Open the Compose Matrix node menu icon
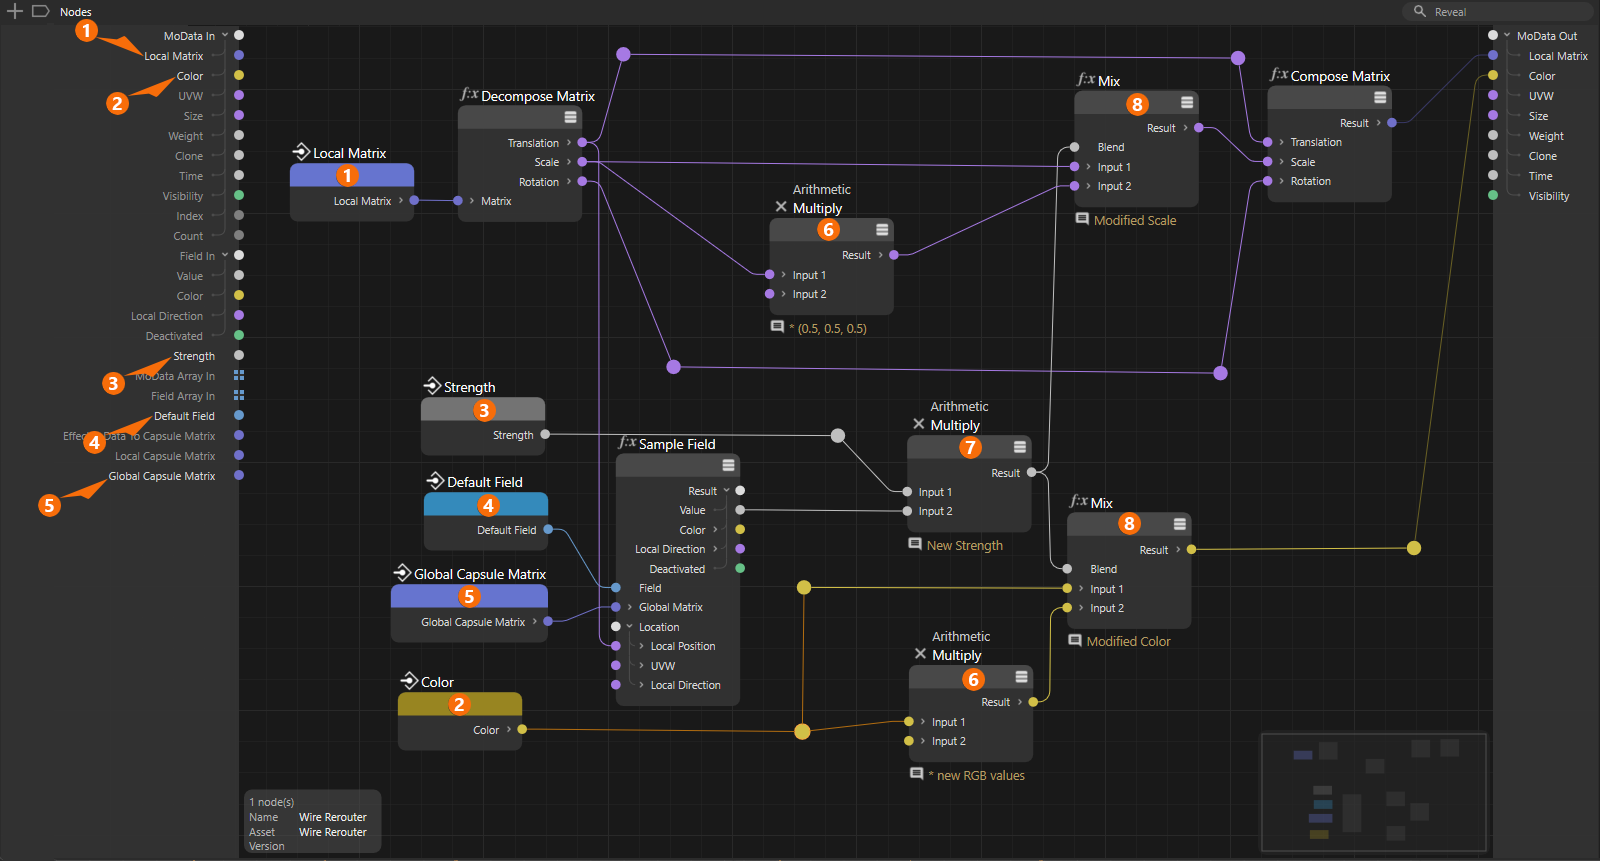 tap(1380, 97)
